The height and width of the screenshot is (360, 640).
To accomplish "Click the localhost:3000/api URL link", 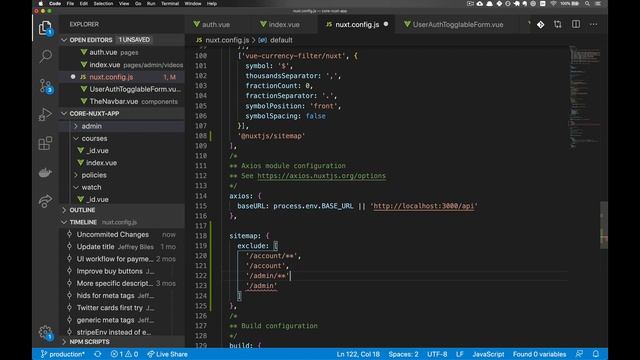I will 424,206.
